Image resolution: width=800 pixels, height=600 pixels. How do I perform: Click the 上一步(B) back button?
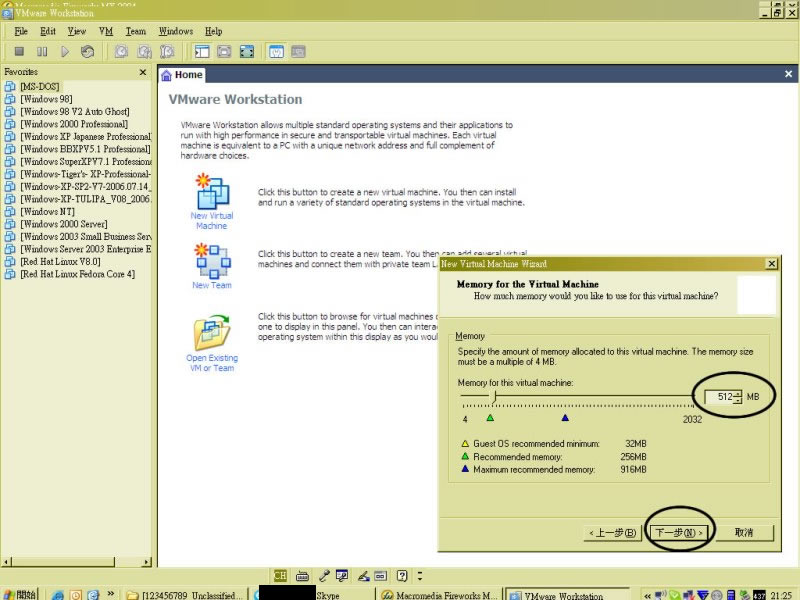coord(612,533)
